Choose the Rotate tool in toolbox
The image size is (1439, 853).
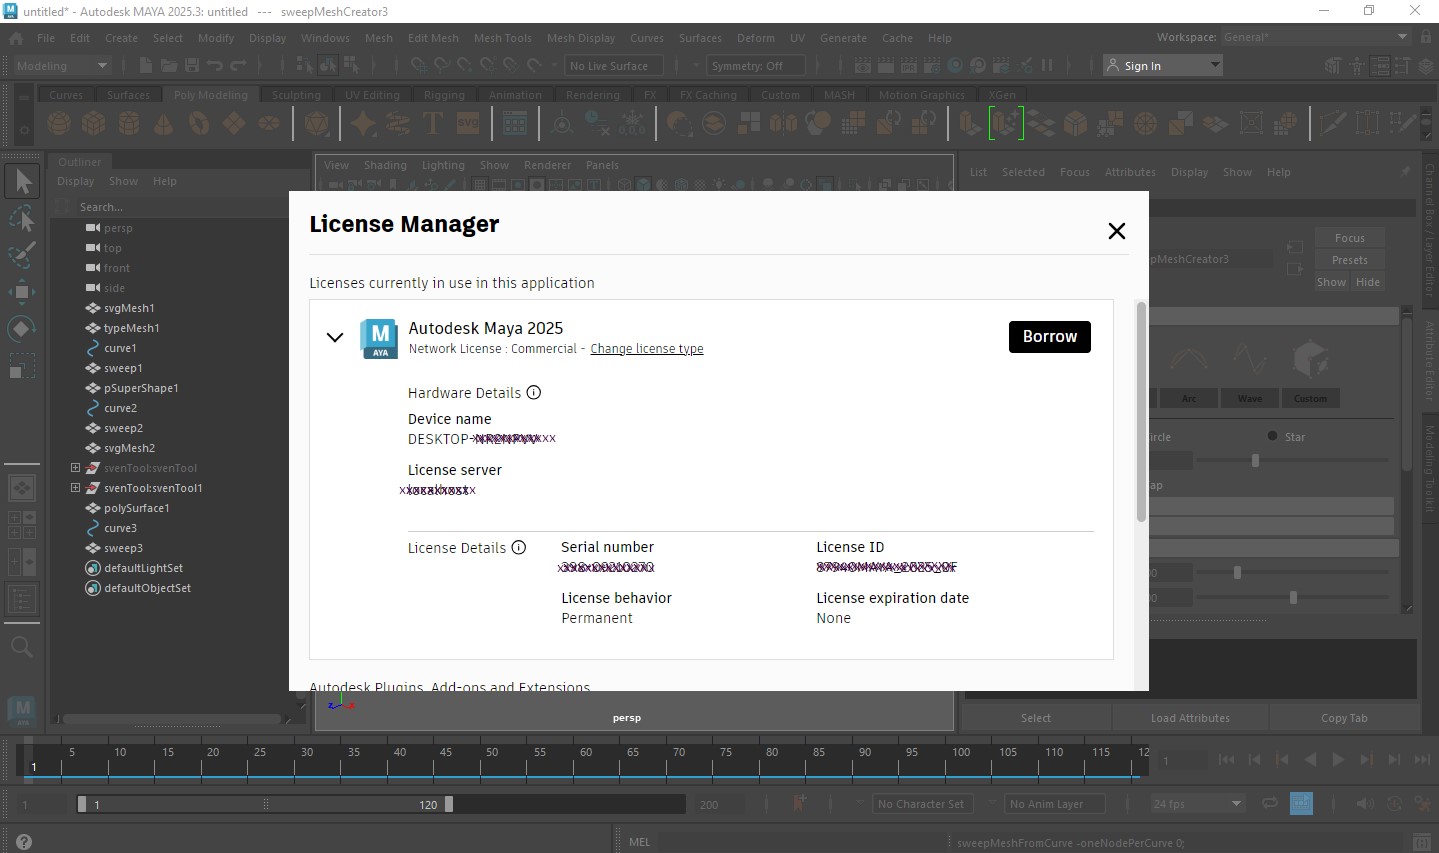point(22,329)
